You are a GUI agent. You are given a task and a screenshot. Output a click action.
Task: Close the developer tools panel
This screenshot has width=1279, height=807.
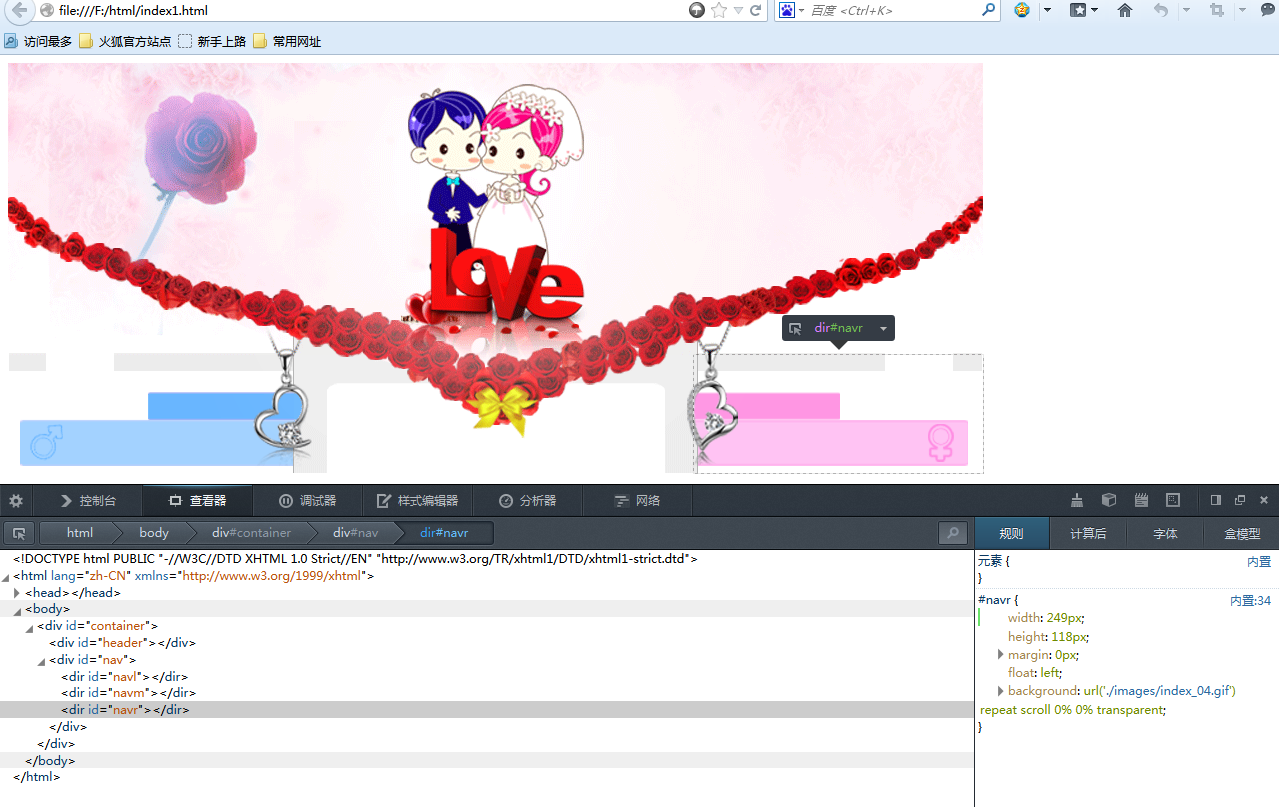click(1264, 500)
